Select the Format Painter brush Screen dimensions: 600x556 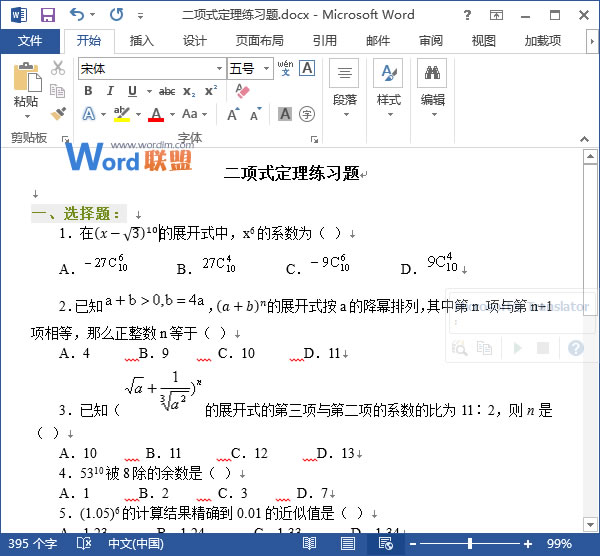58,113
